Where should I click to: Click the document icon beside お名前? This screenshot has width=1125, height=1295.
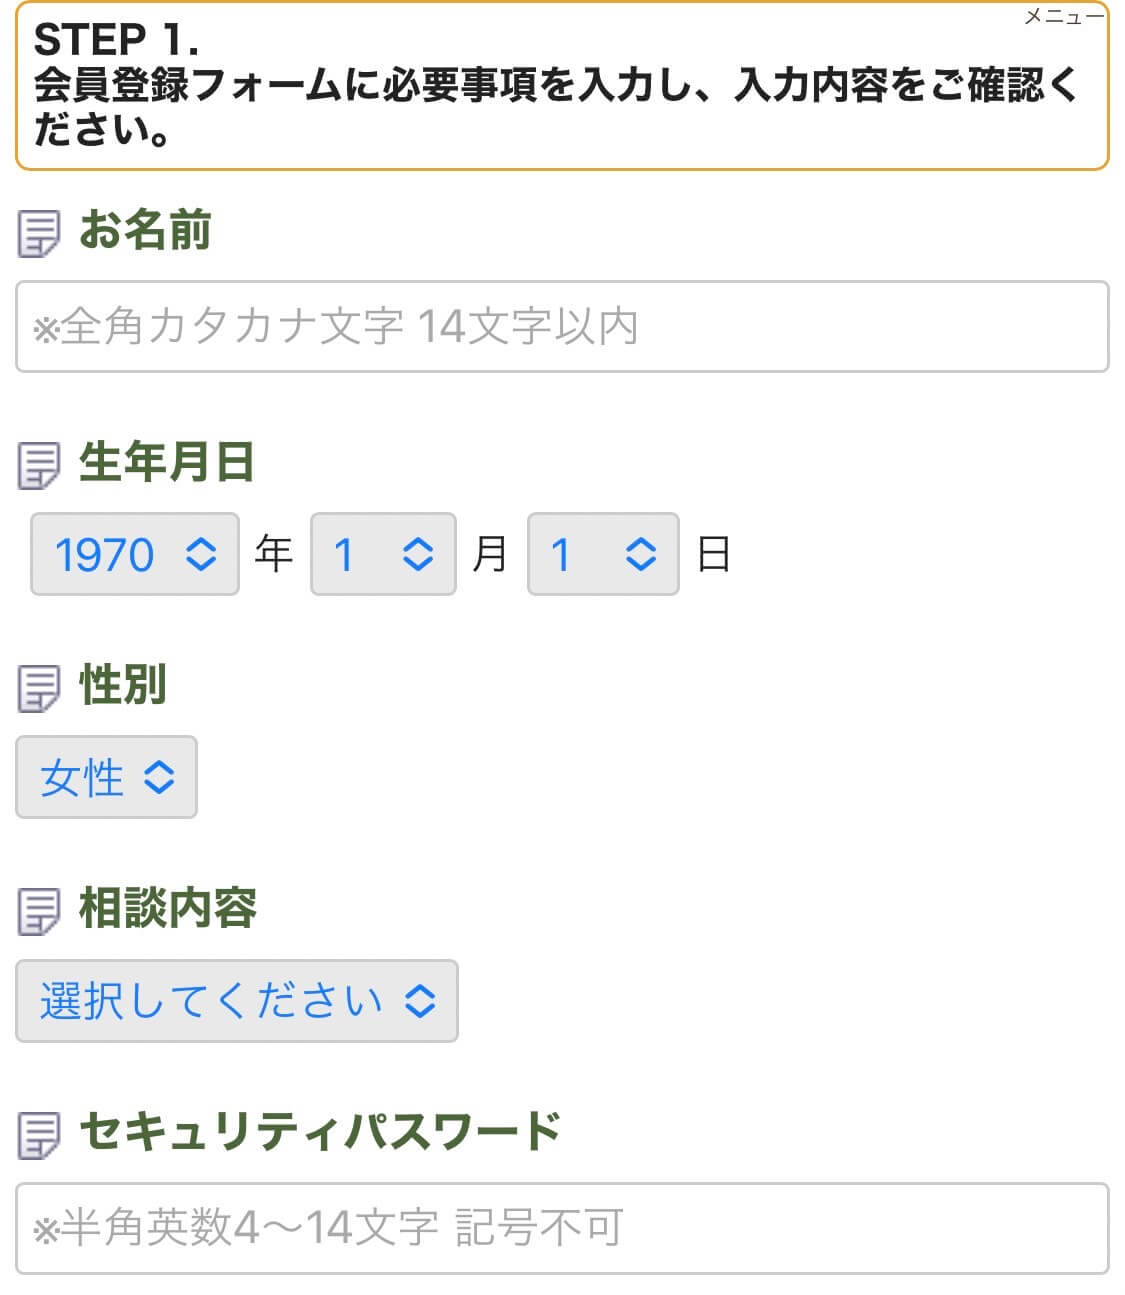pos(39,234)
